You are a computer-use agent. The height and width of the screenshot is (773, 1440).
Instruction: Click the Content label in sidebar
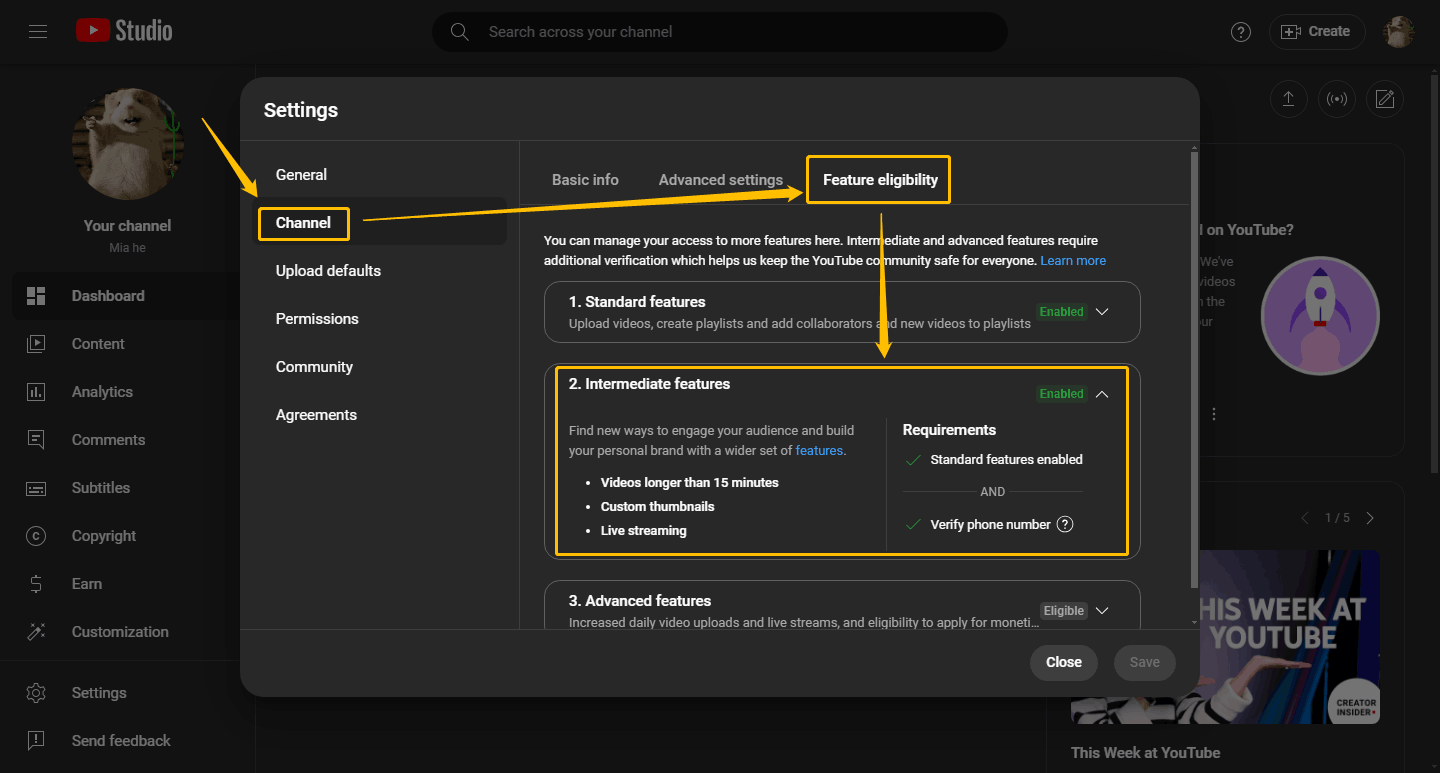98,344
